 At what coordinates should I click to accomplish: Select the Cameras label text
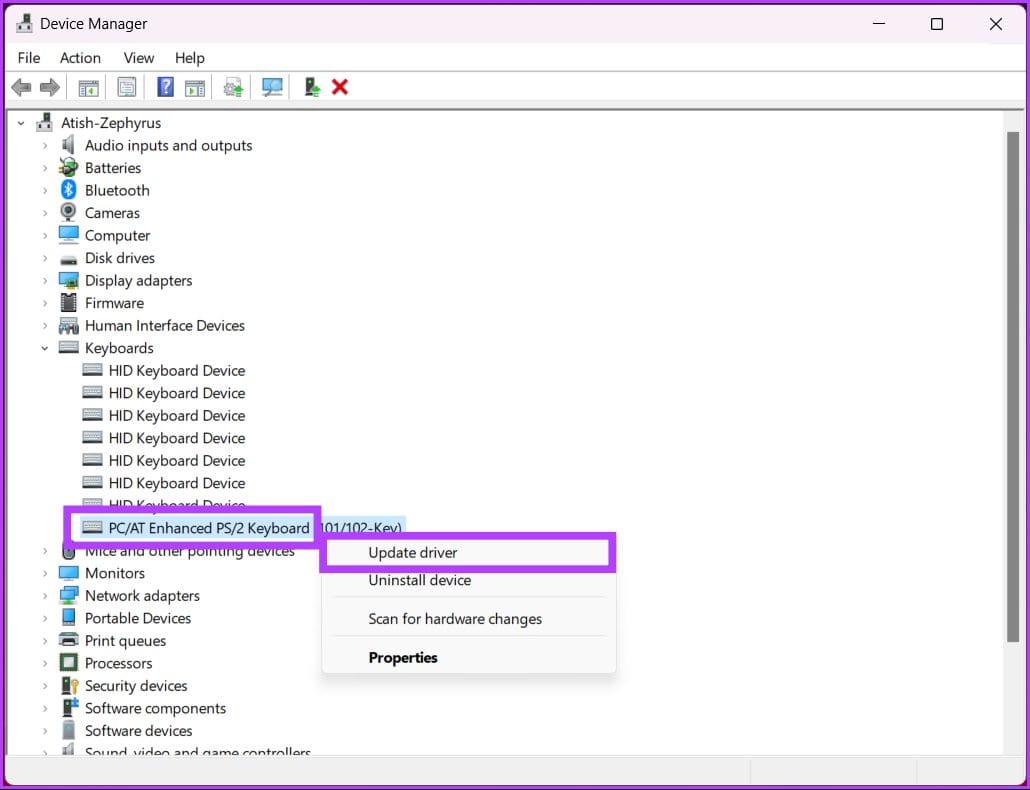[112, 213]
